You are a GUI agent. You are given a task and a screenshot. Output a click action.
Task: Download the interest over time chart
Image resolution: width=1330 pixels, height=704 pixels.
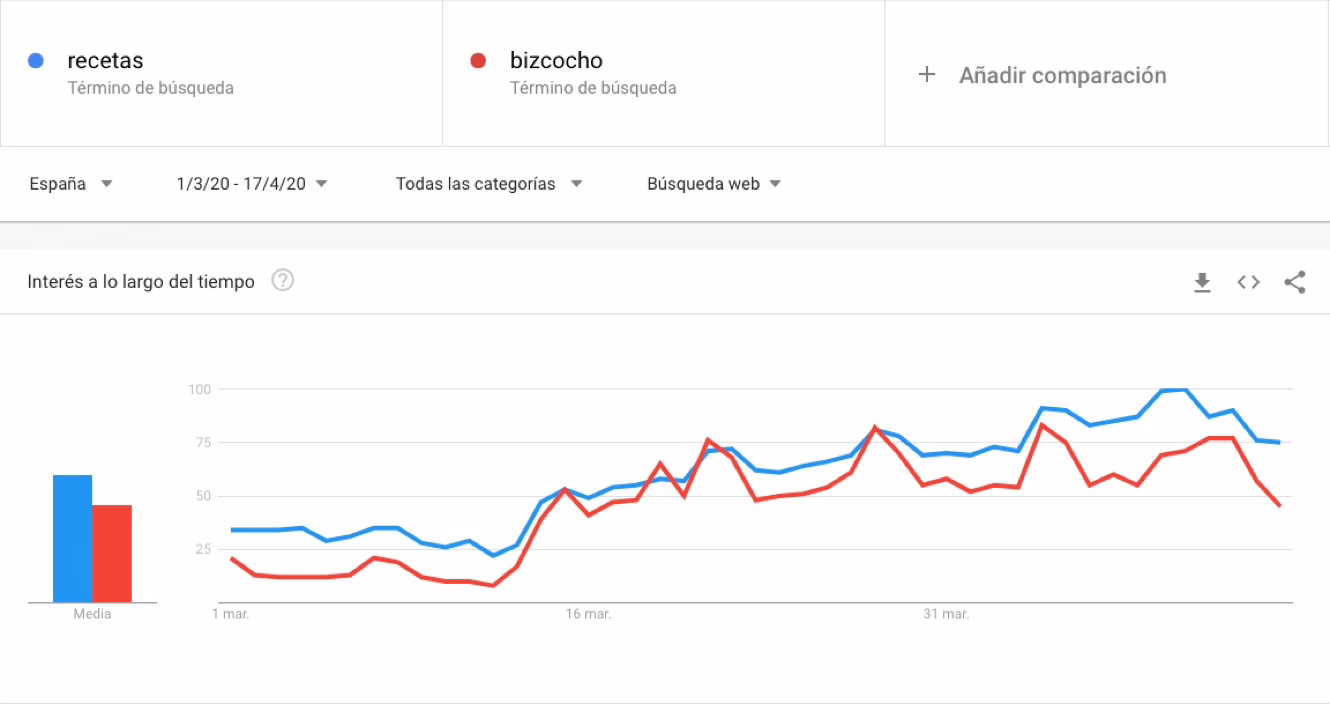pos(1202,283)
